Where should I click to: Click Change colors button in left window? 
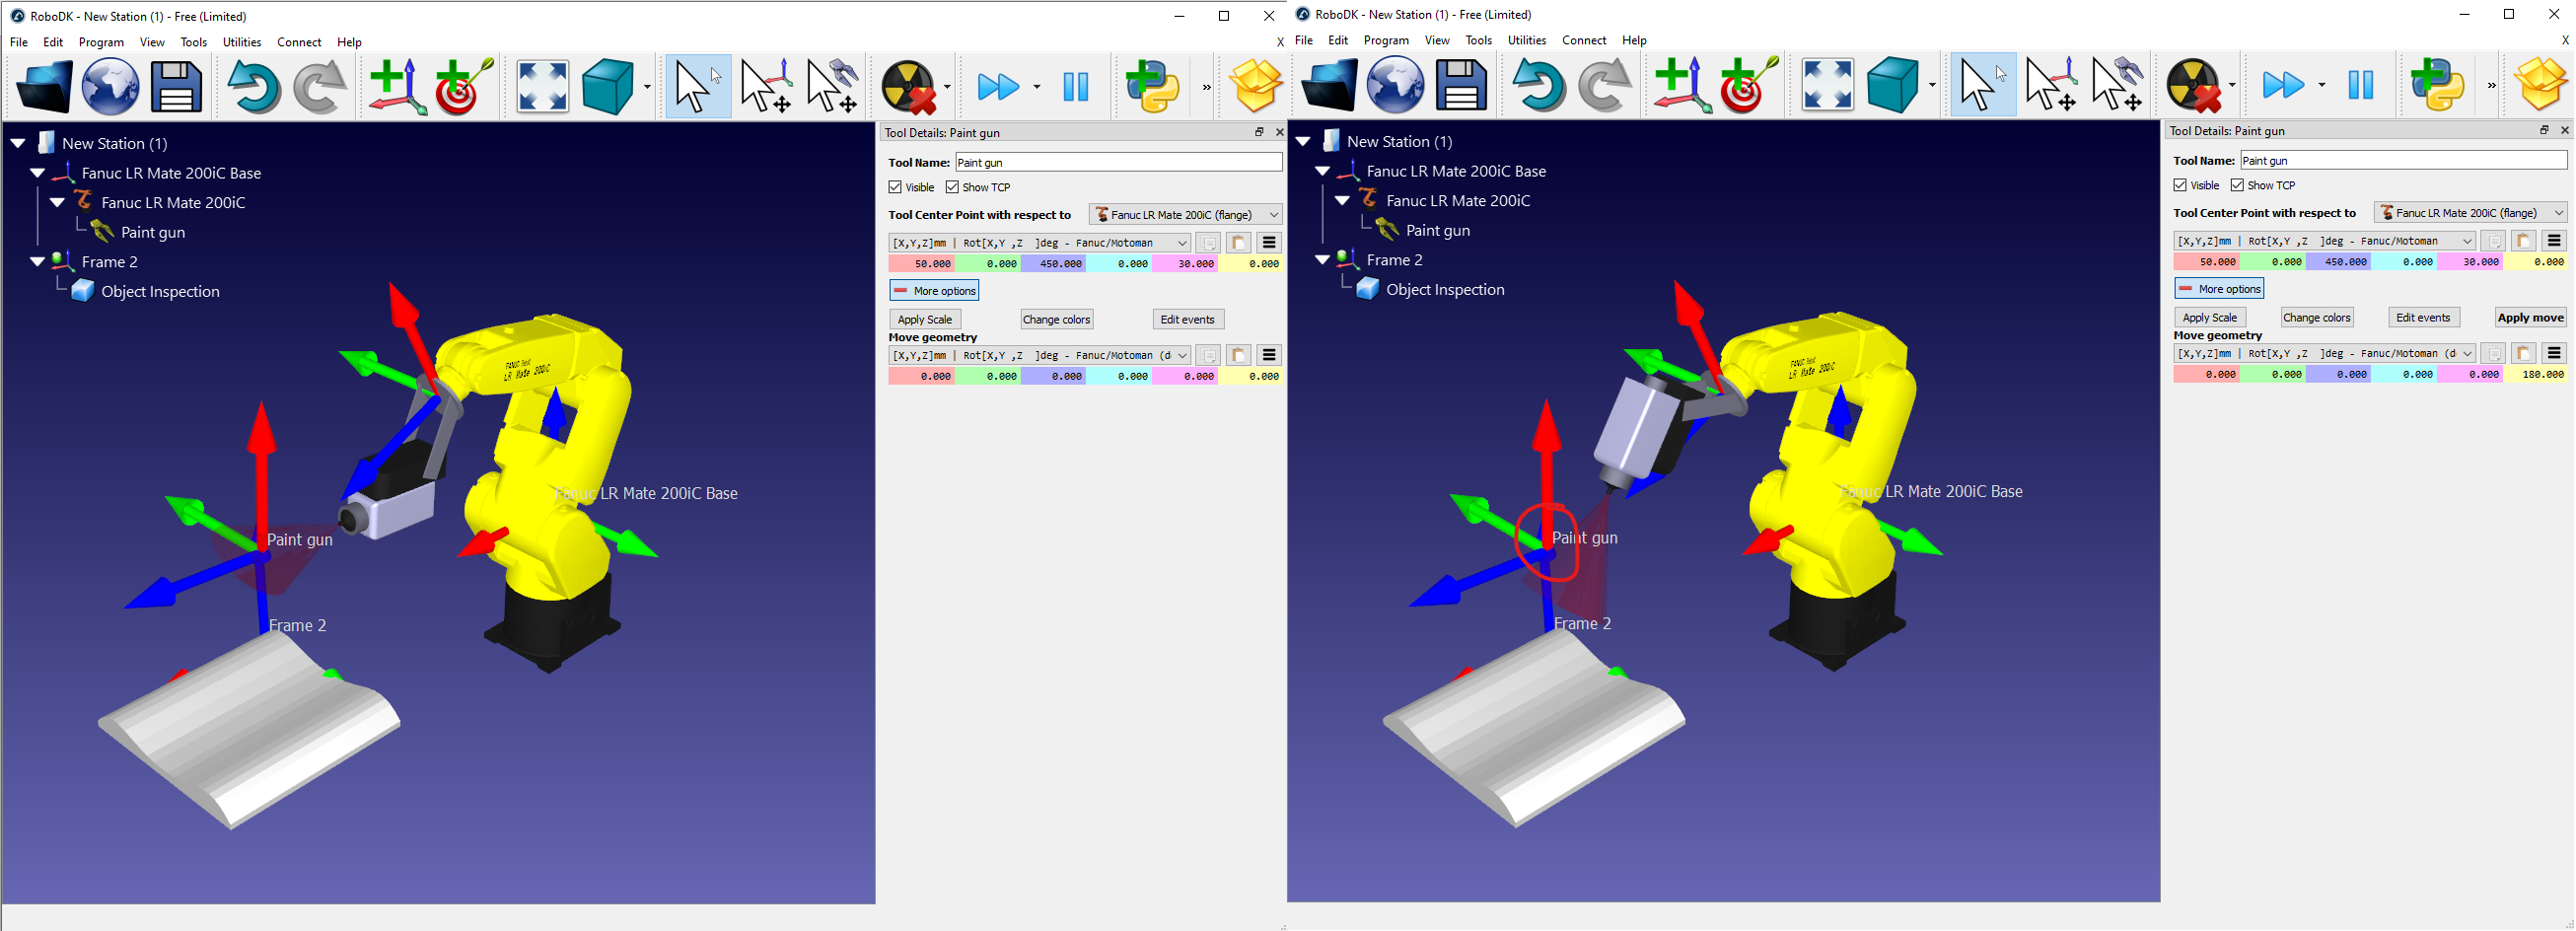(1056, 320)
